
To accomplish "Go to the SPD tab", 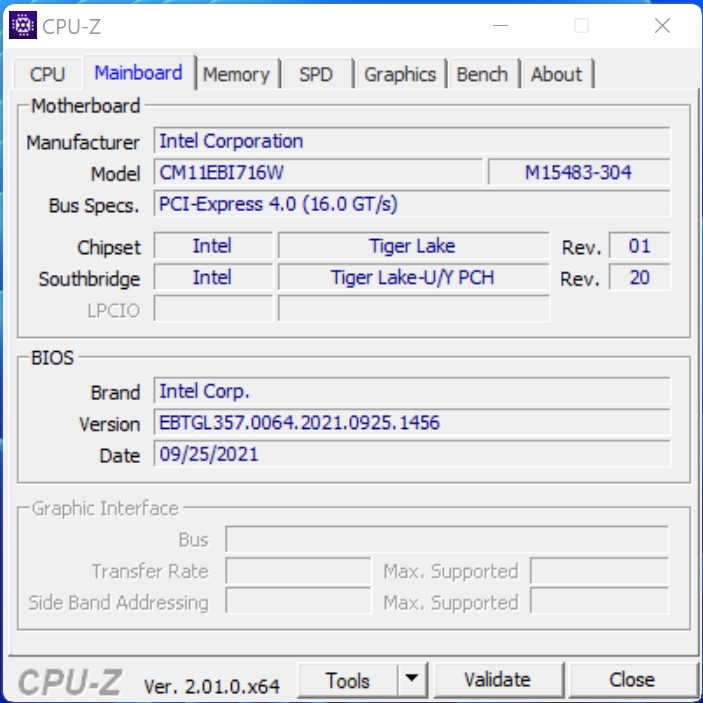I will [x=316, y=74].
